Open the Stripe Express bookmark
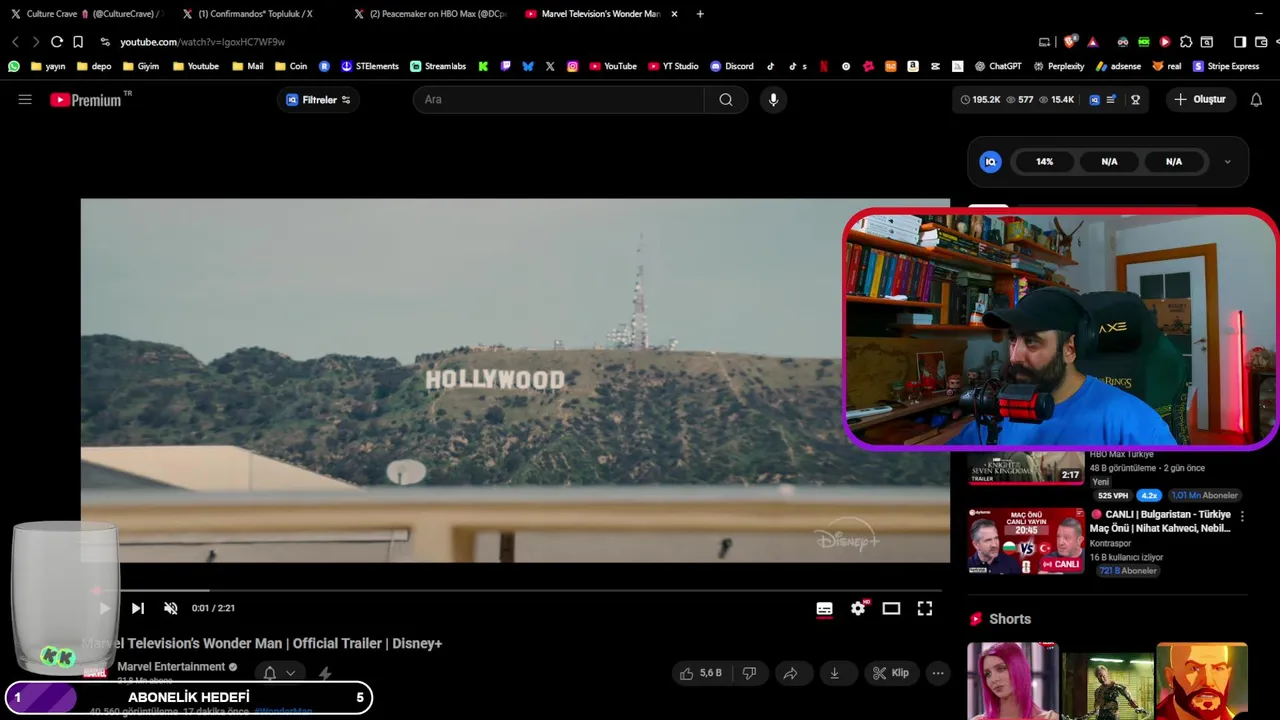Image resolution: width=1280 pixels, height=720 pixels. (x=1226, y=66)
